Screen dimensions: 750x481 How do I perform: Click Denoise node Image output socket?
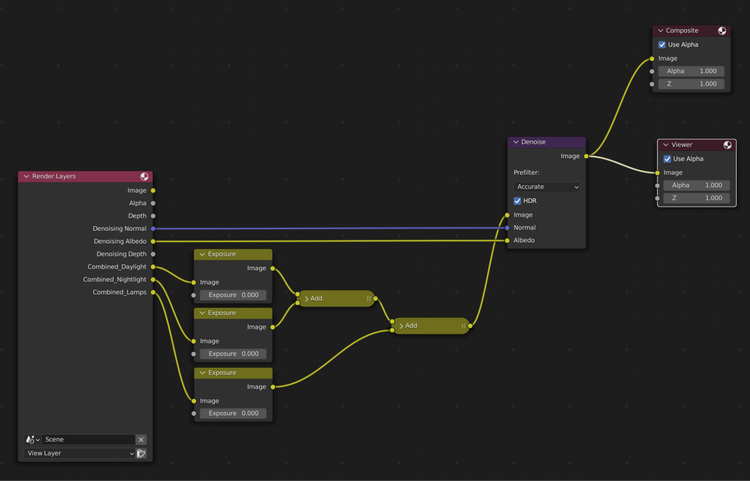point(586,156)
